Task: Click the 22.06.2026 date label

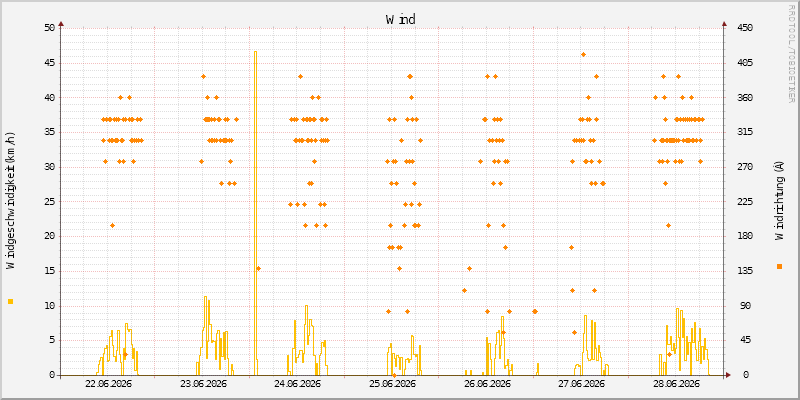Action: coord(108,384)
